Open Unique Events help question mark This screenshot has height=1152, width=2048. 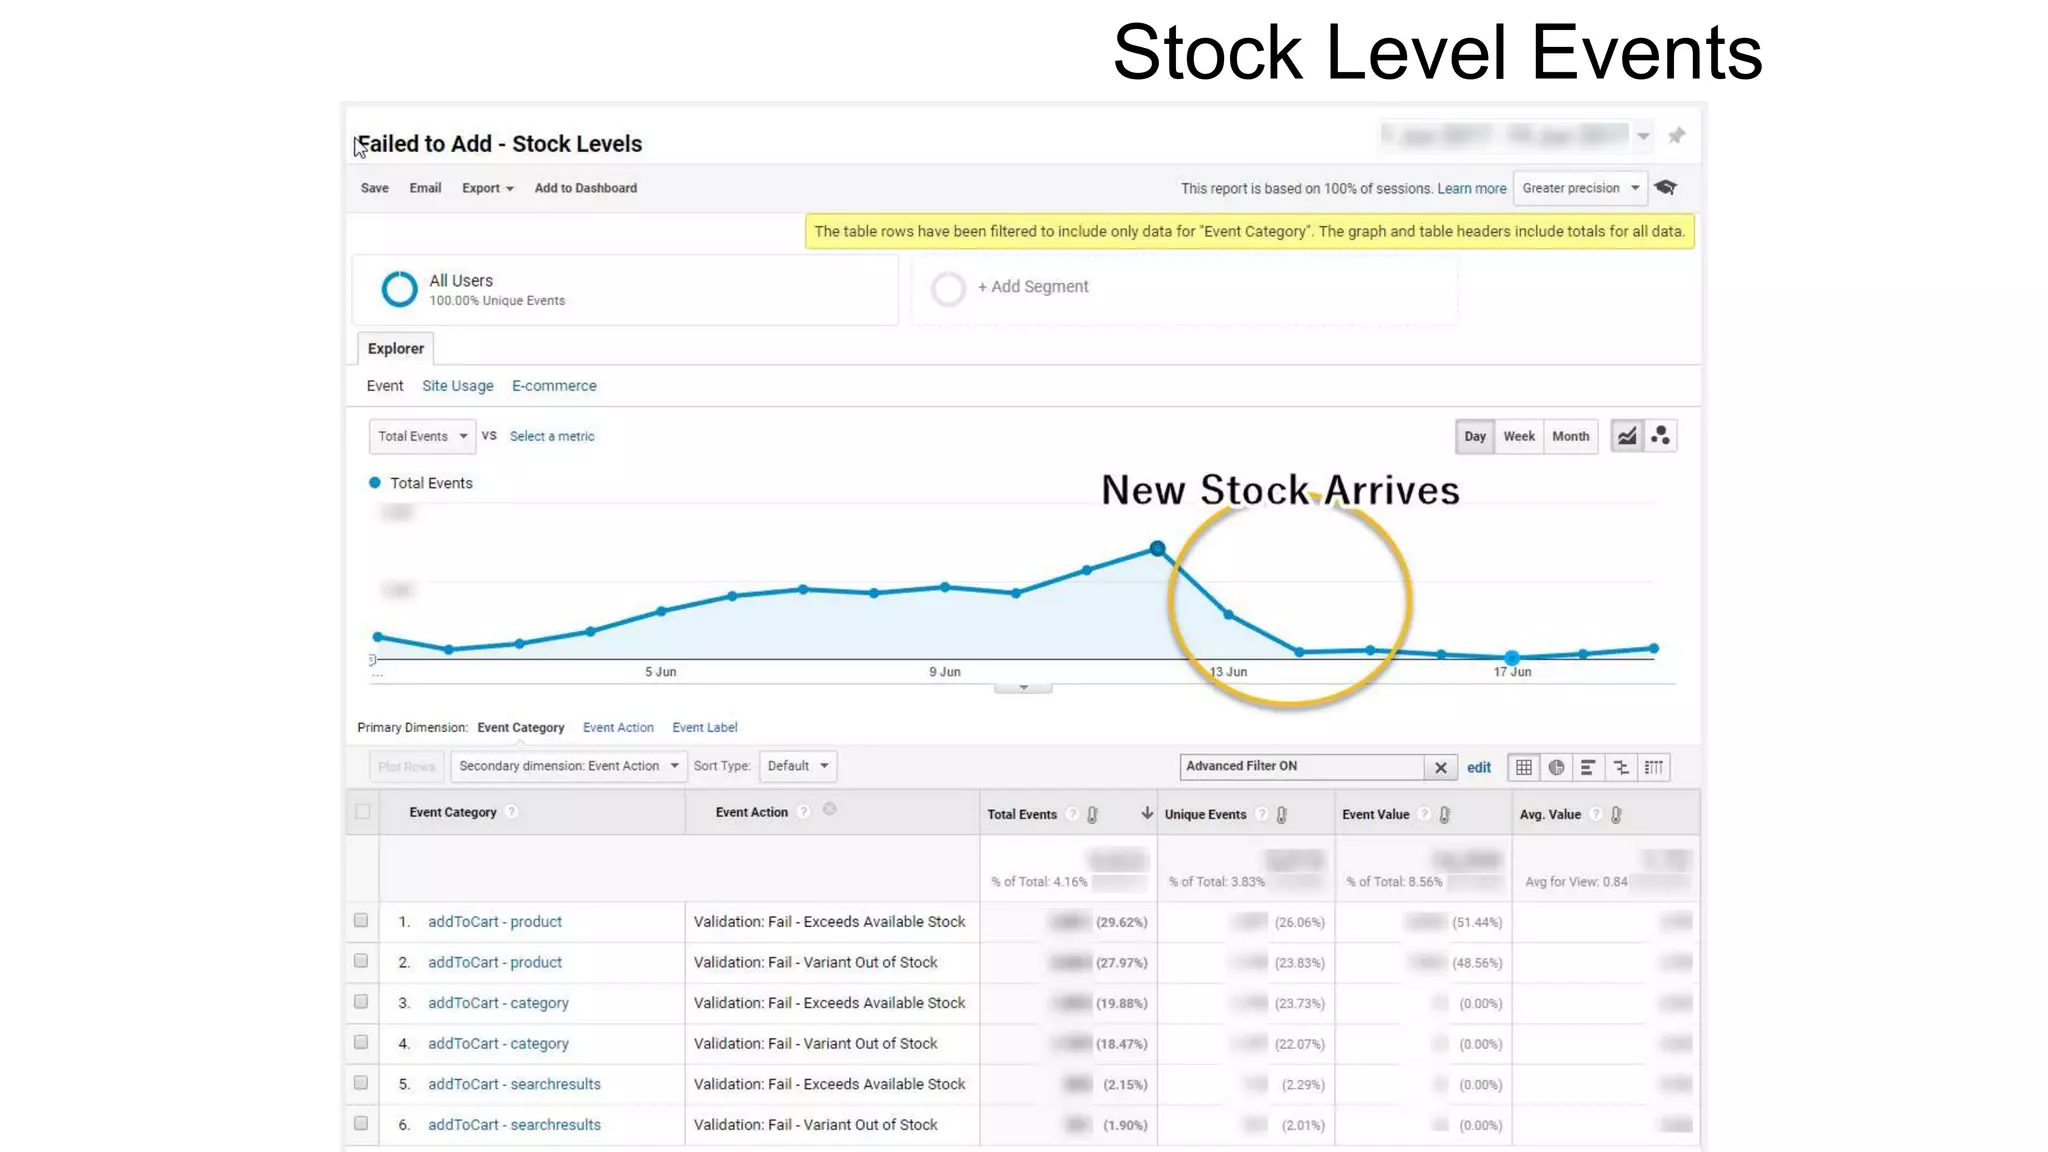(x=1262, y=814)
